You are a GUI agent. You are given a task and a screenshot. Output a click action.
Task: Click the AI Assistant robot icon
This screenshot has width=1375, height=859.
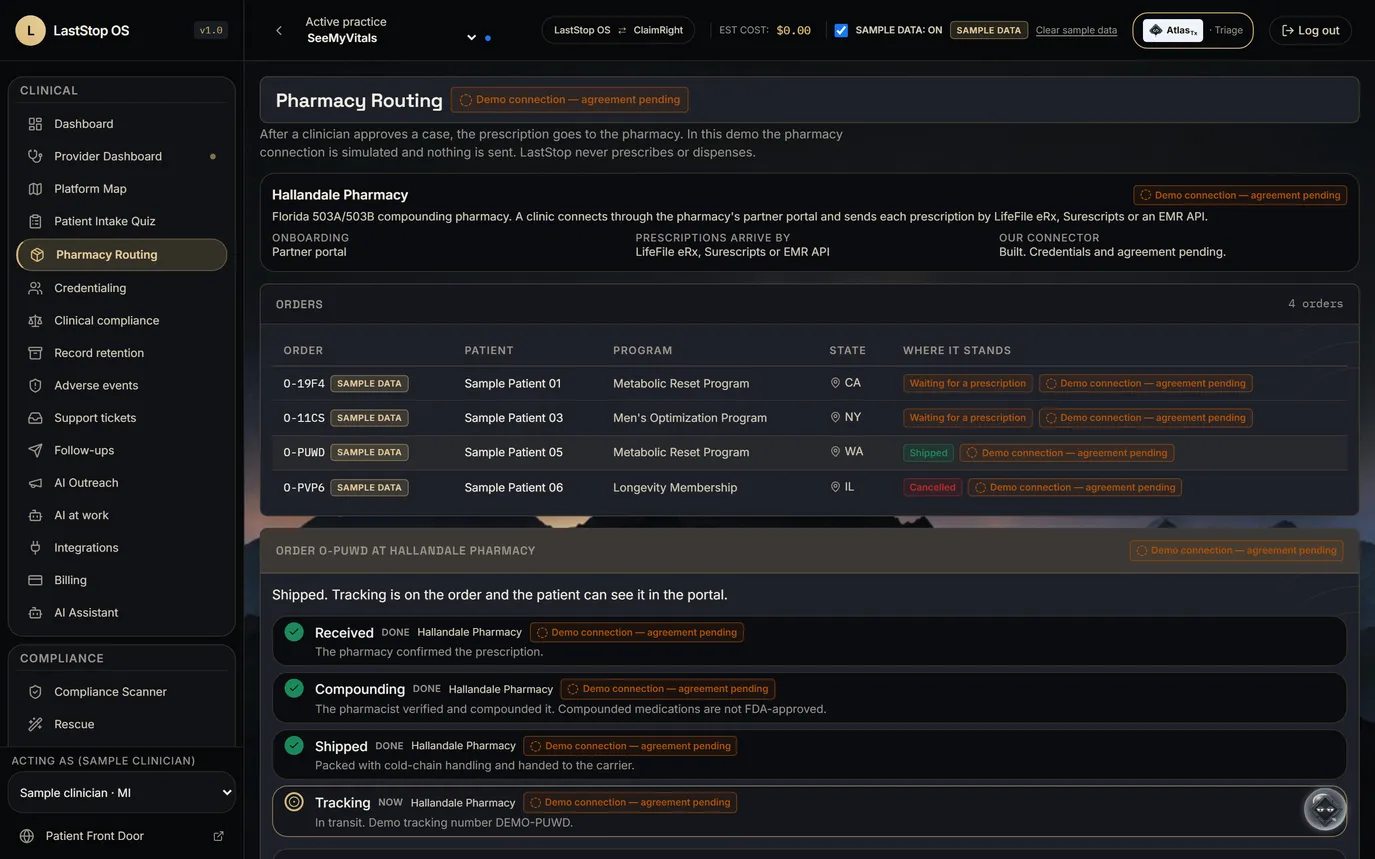(x=35, y=613)
